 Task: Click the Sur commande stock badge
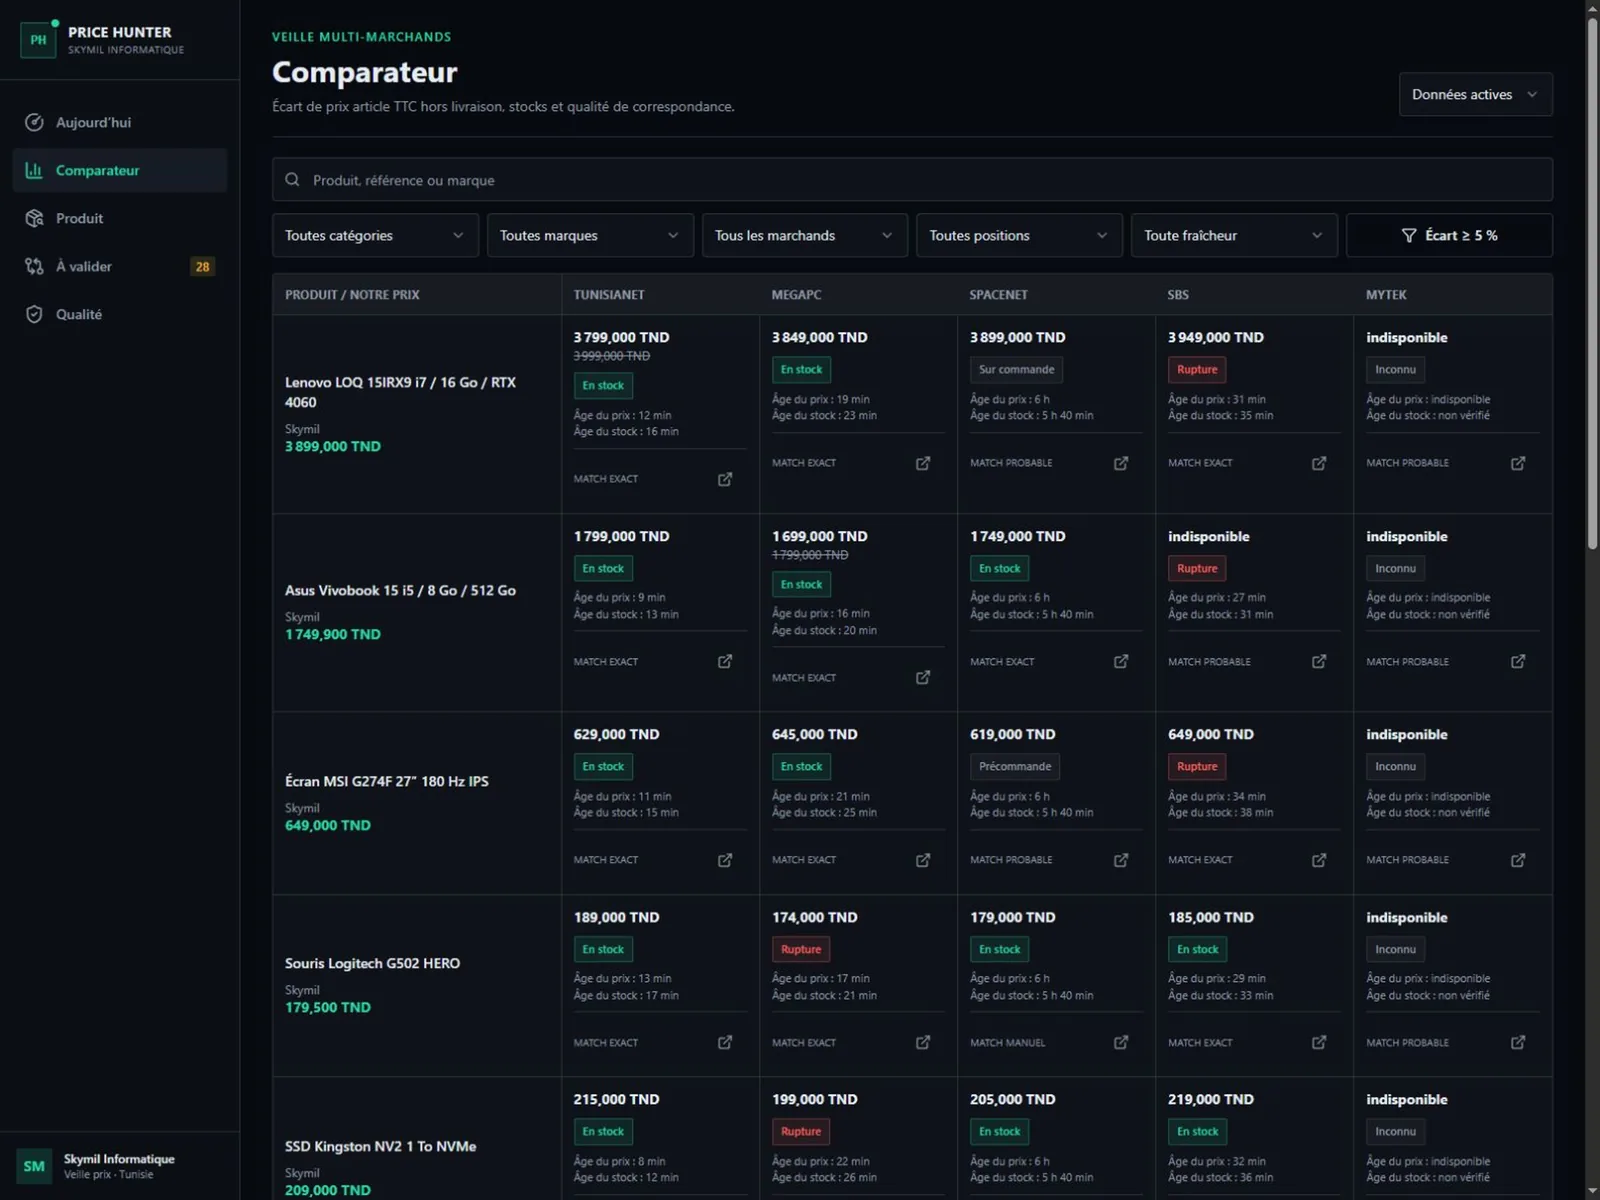(x=1016, y=369)
